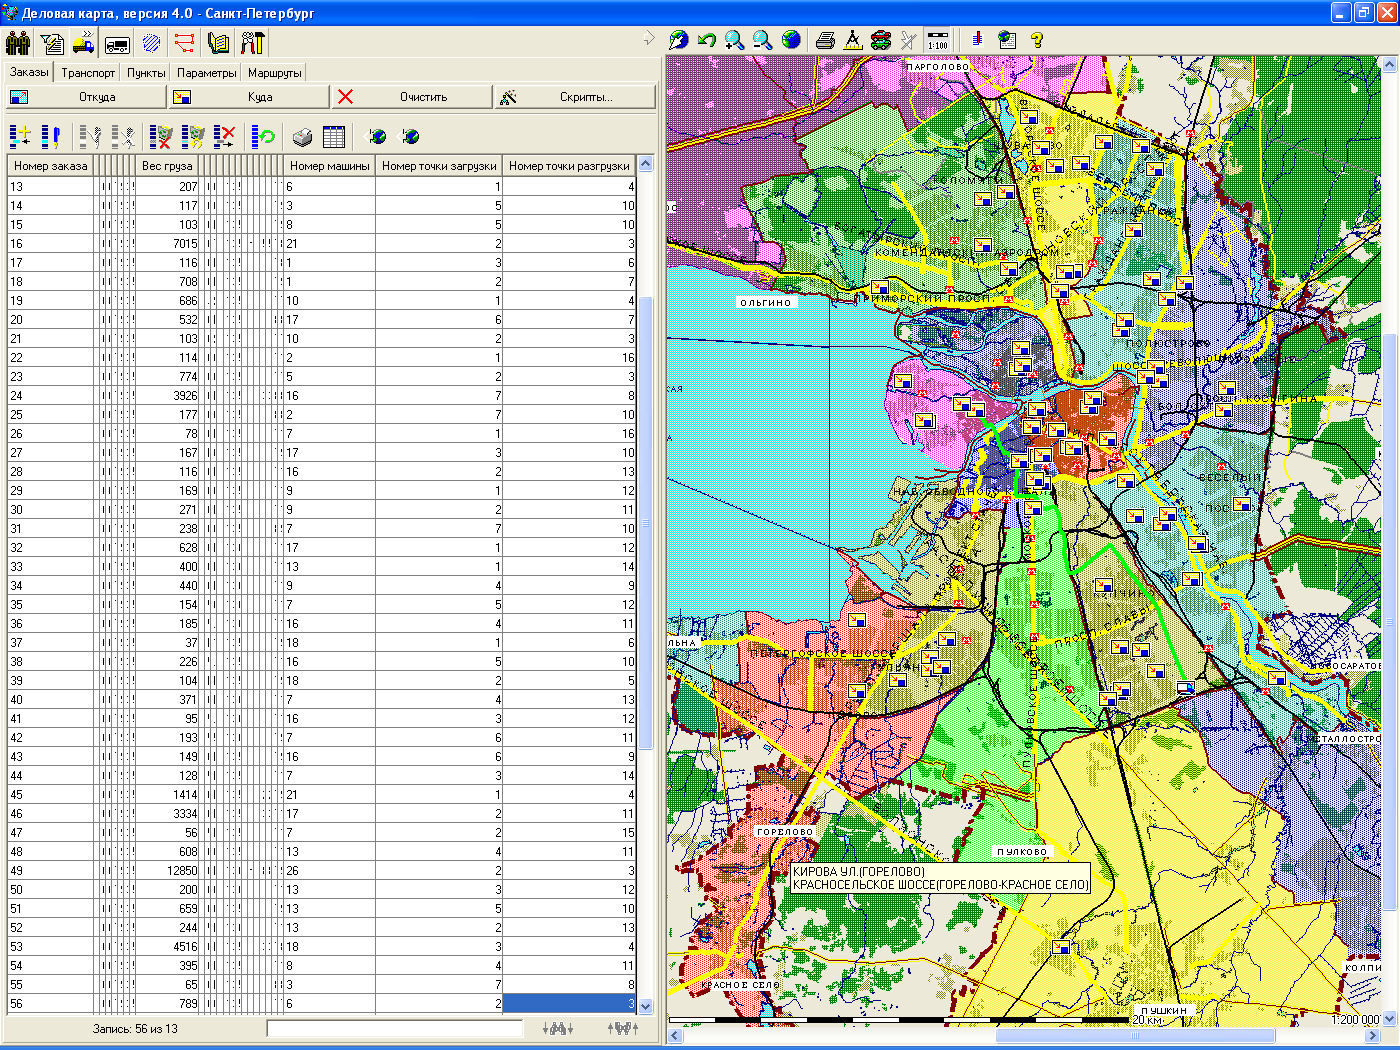Click the map print printer icon

click(825, 40)
